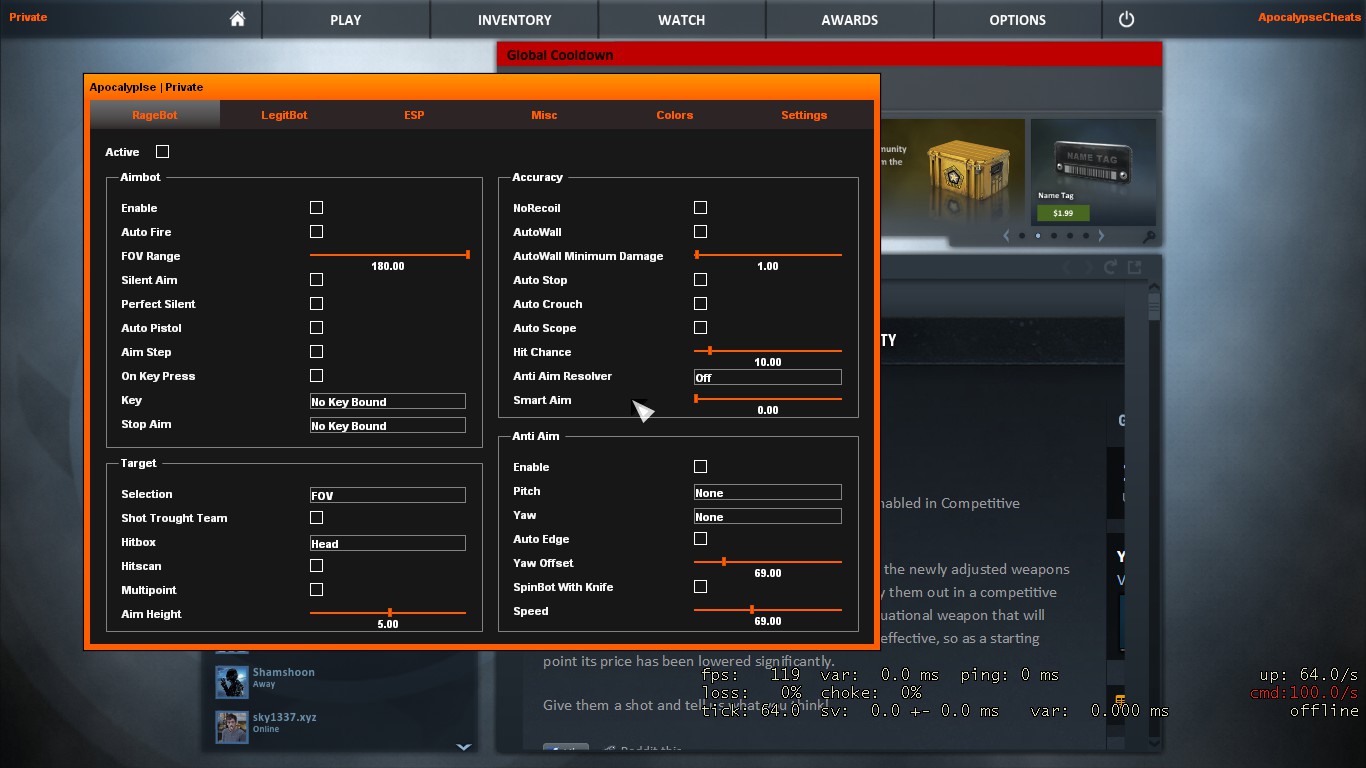Click the $1.99 Name Tag price button
Screen dimensions: 1366x768
tap(1063, 213)
